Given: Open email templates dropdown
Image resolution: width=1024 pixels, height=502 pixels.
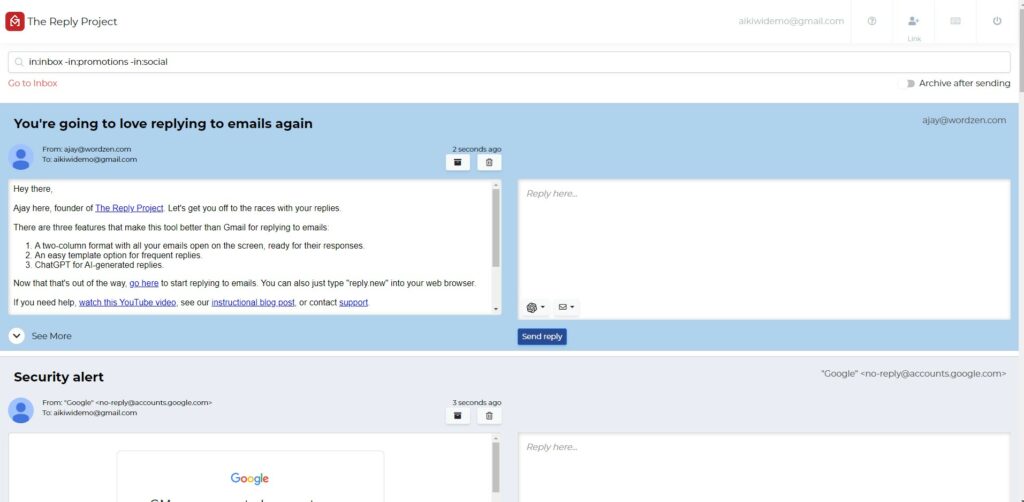Looking at the screenshot, I should pyautogui.click(x=566, y=307).
